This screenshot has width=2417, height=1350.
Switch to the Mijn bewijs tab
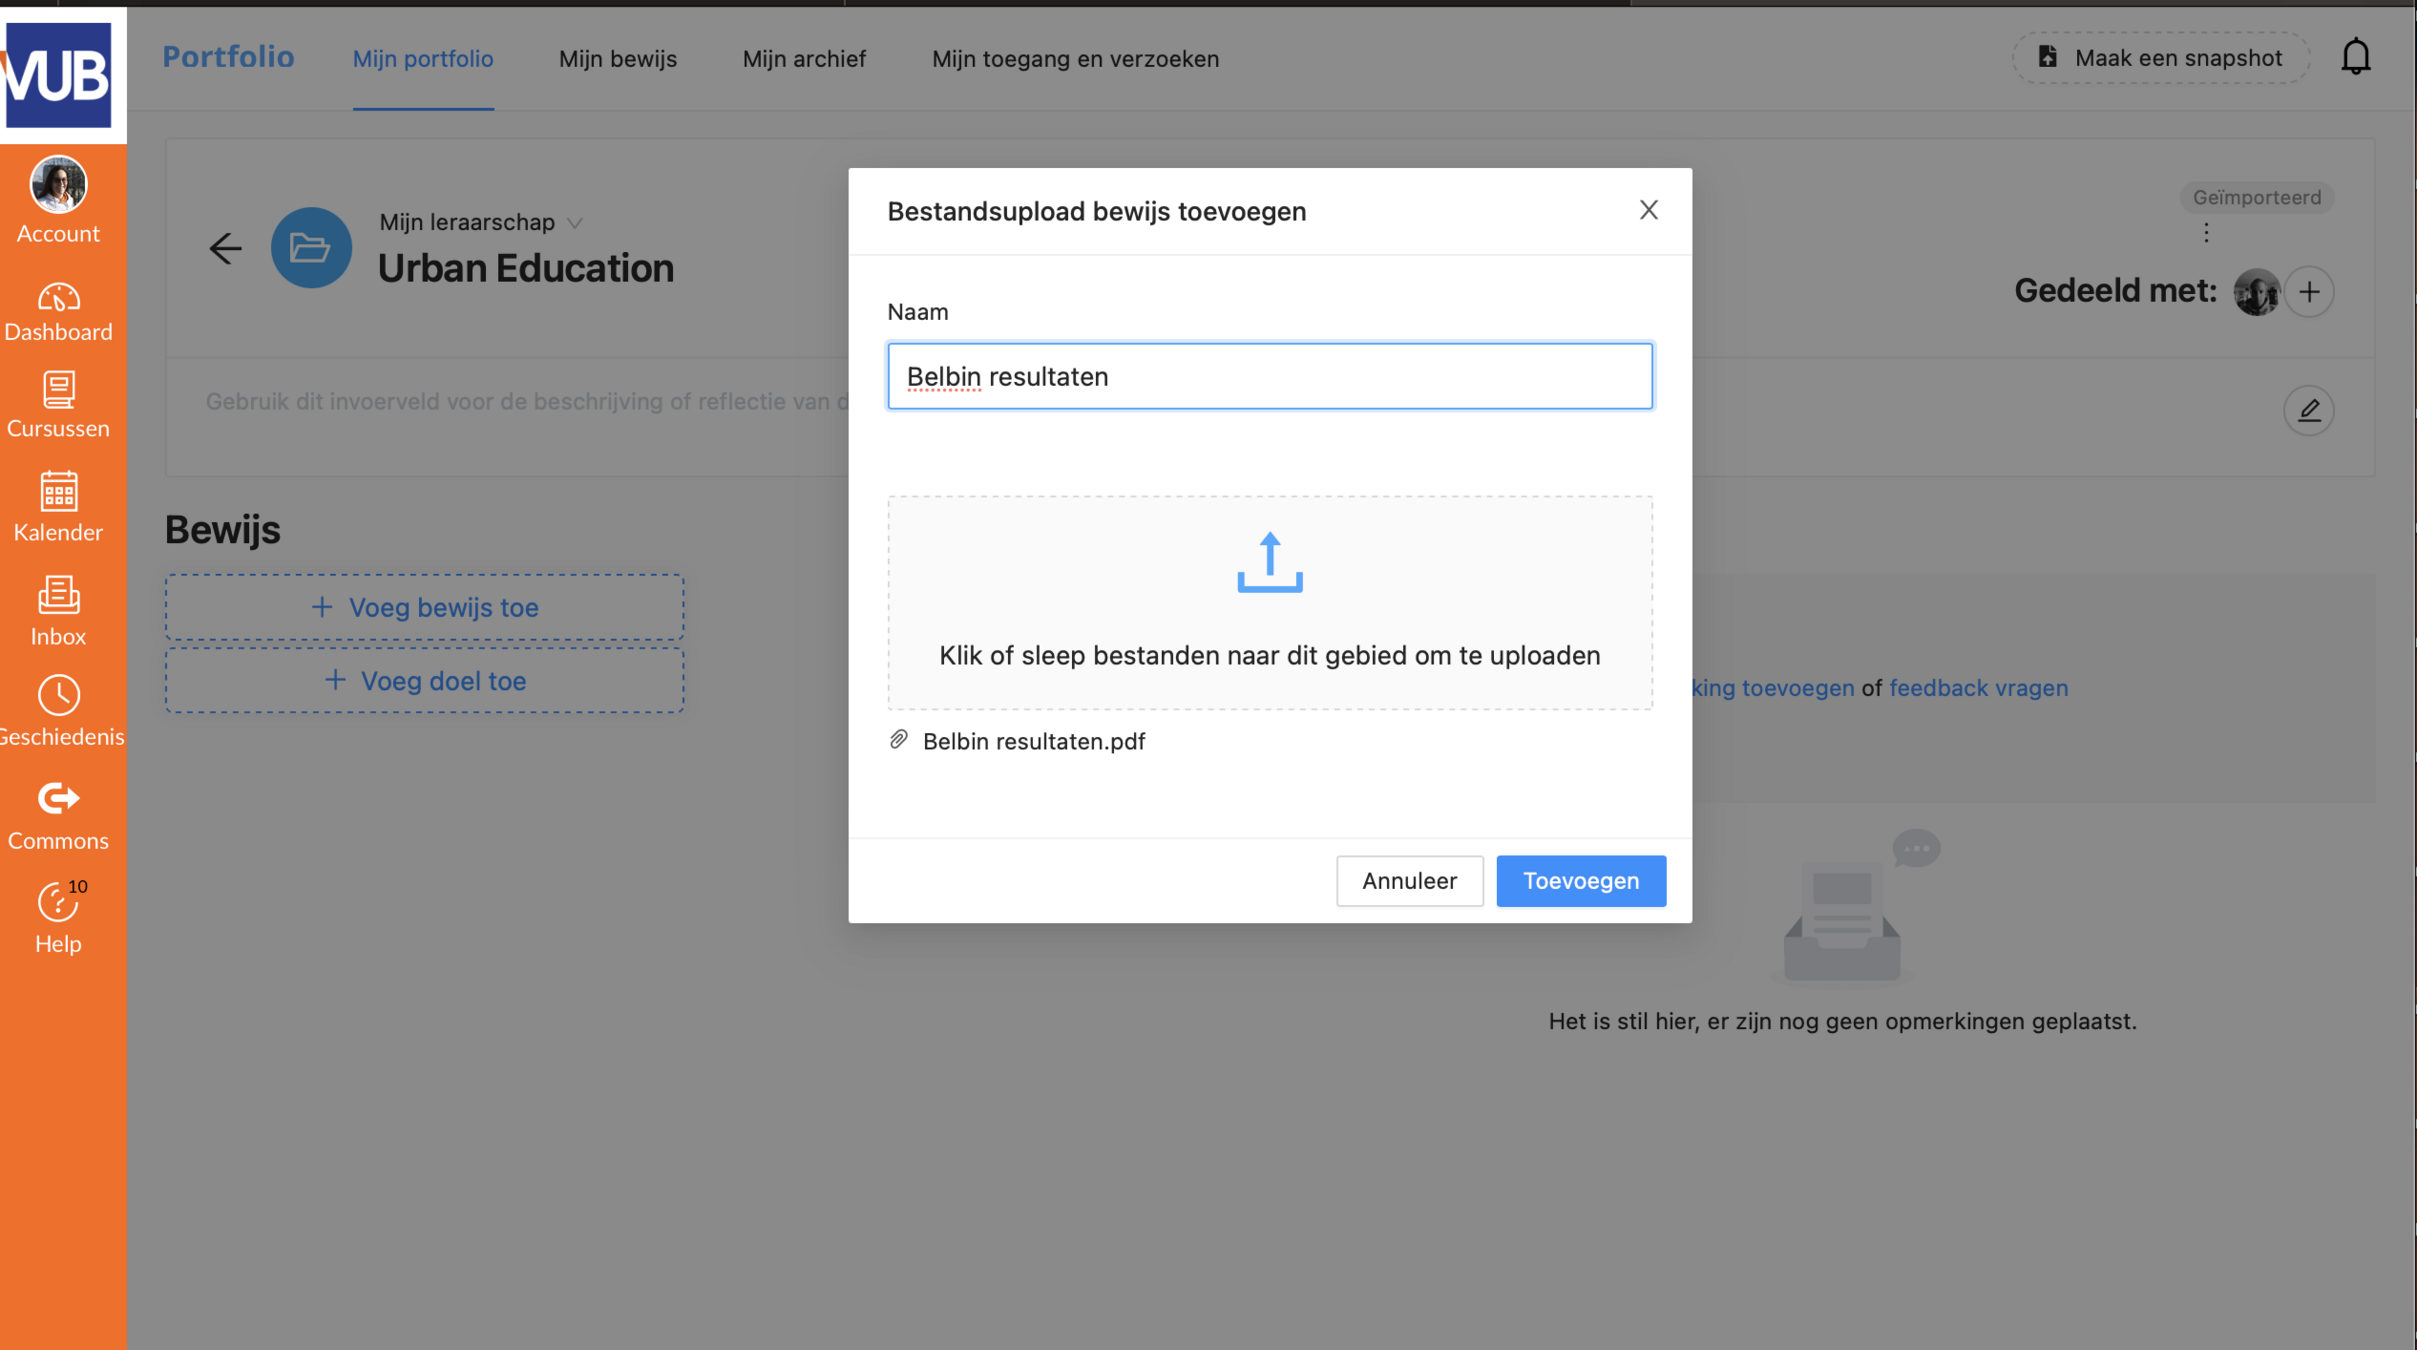point(617,58)
